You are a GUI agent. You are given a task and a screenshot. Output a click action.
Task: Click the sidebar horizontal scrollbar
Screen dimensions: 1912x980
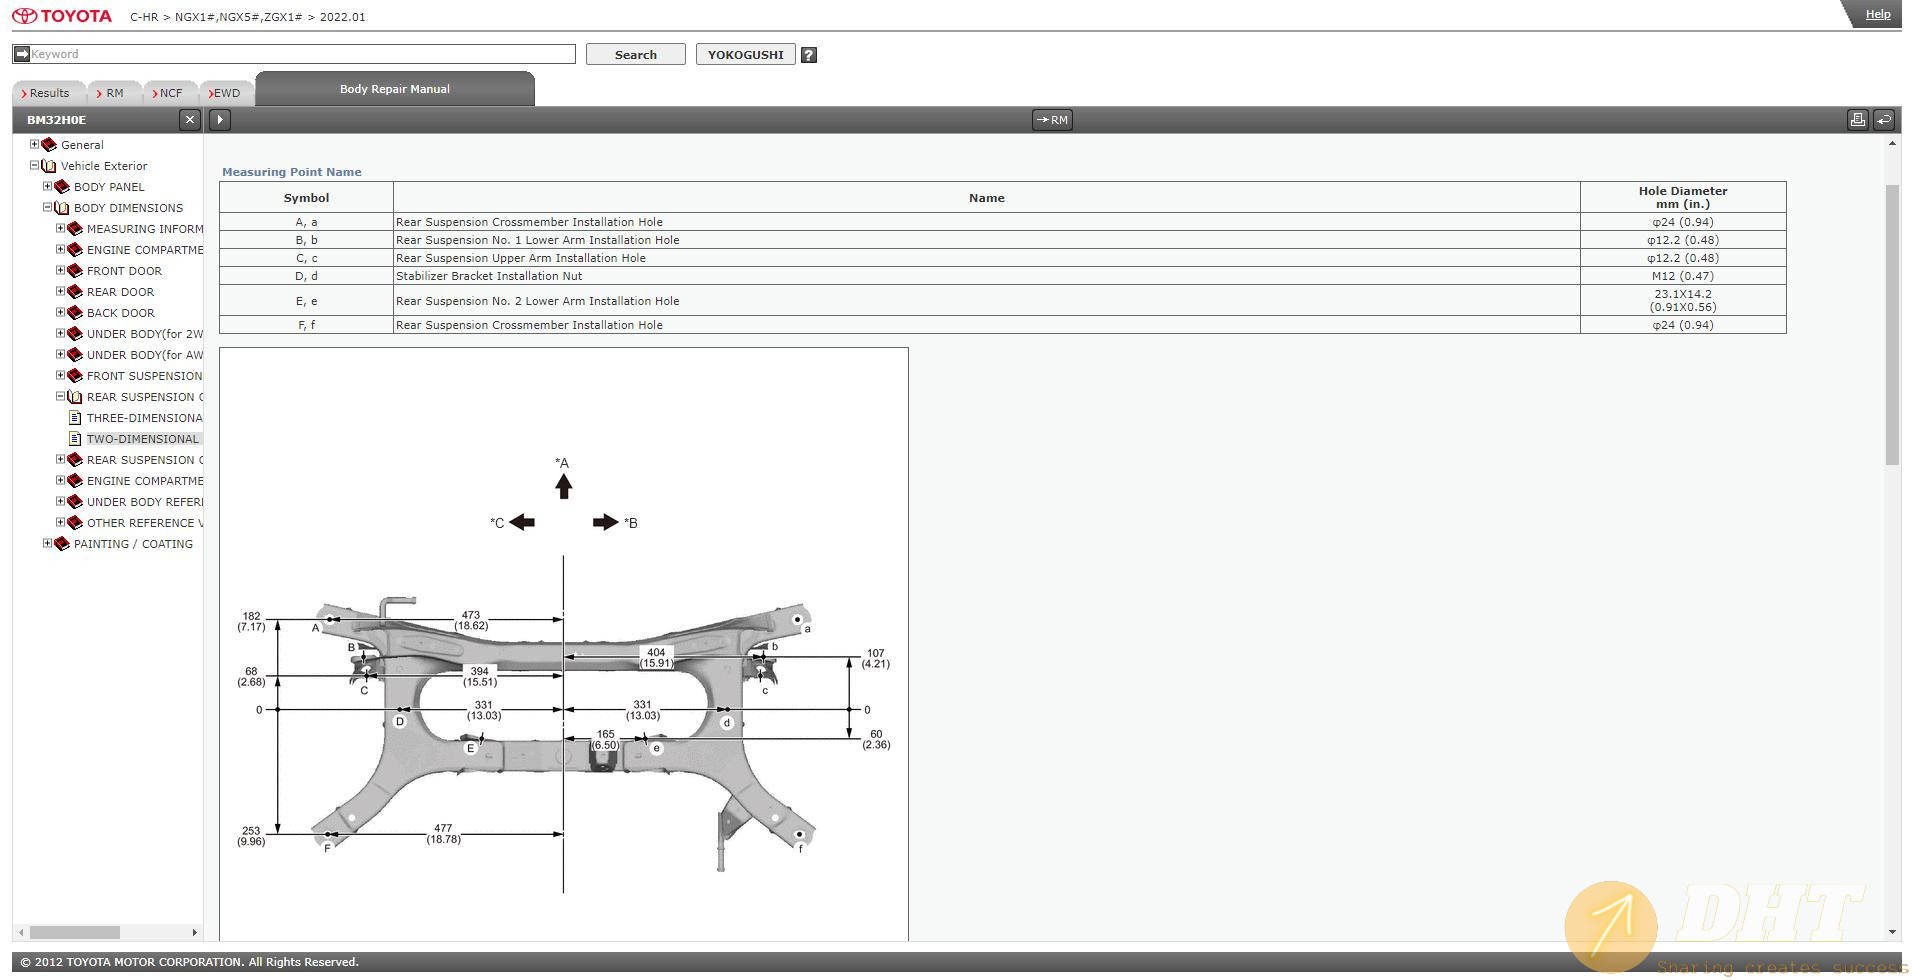click(x=75, y=932)
